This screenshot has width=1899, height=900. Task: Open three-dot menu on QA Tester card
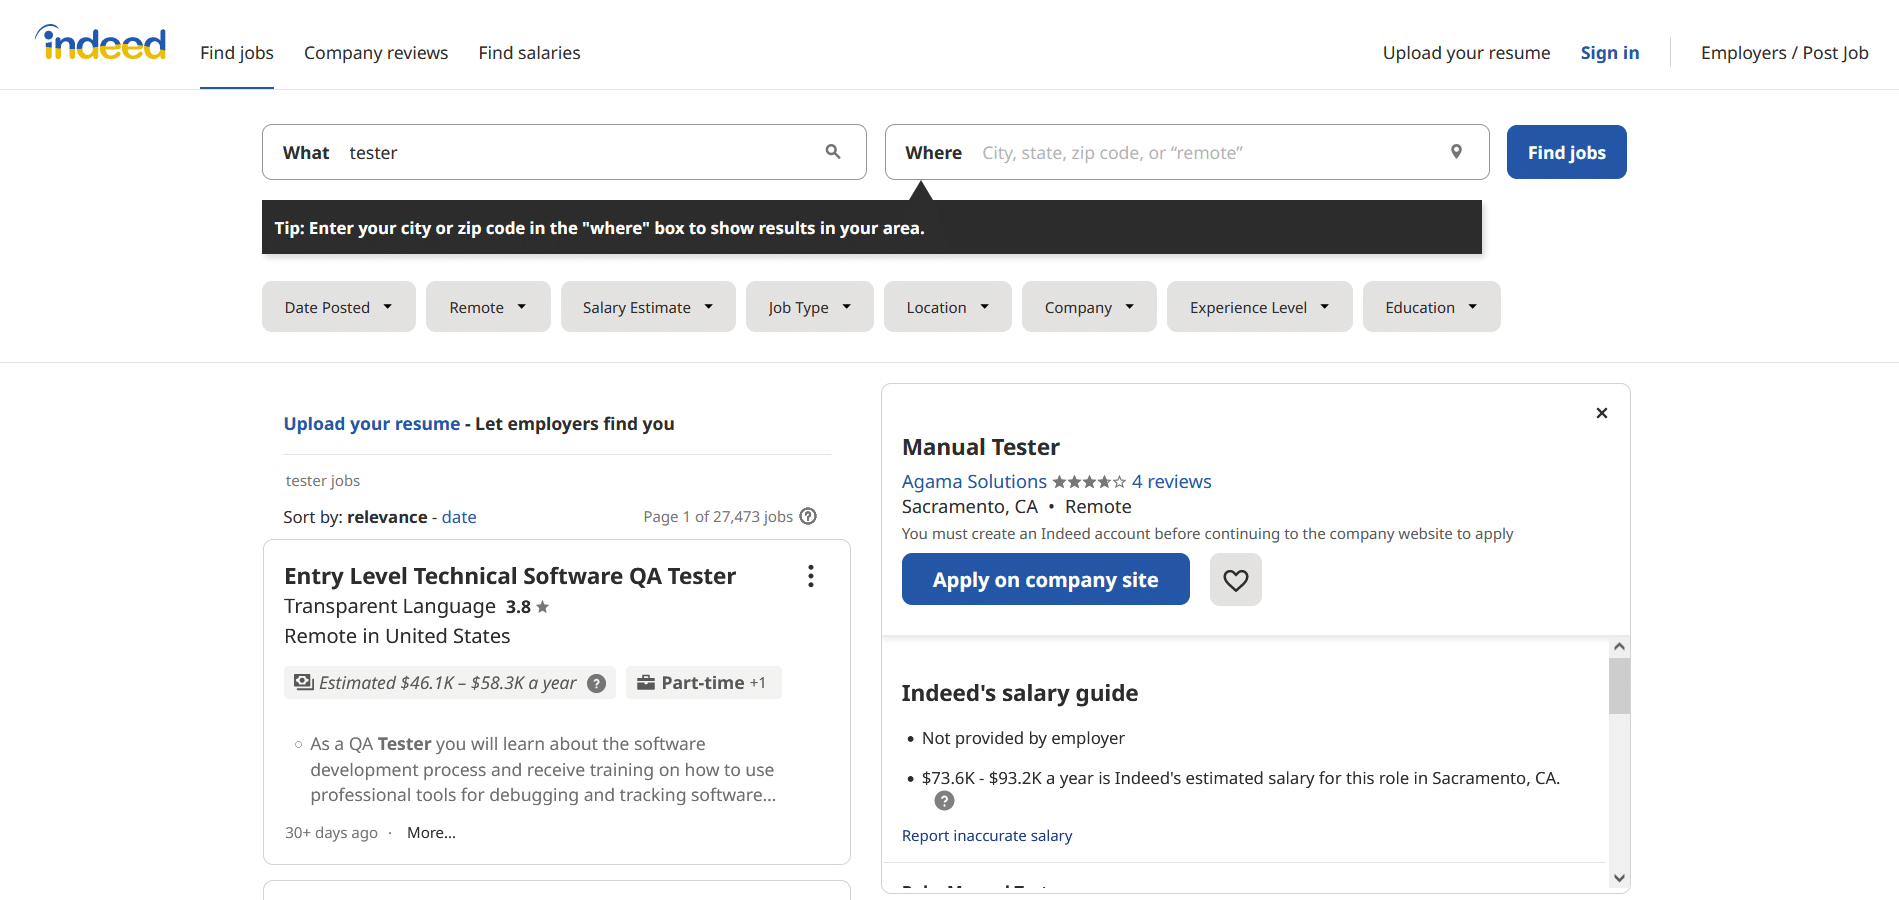(811, 576)
